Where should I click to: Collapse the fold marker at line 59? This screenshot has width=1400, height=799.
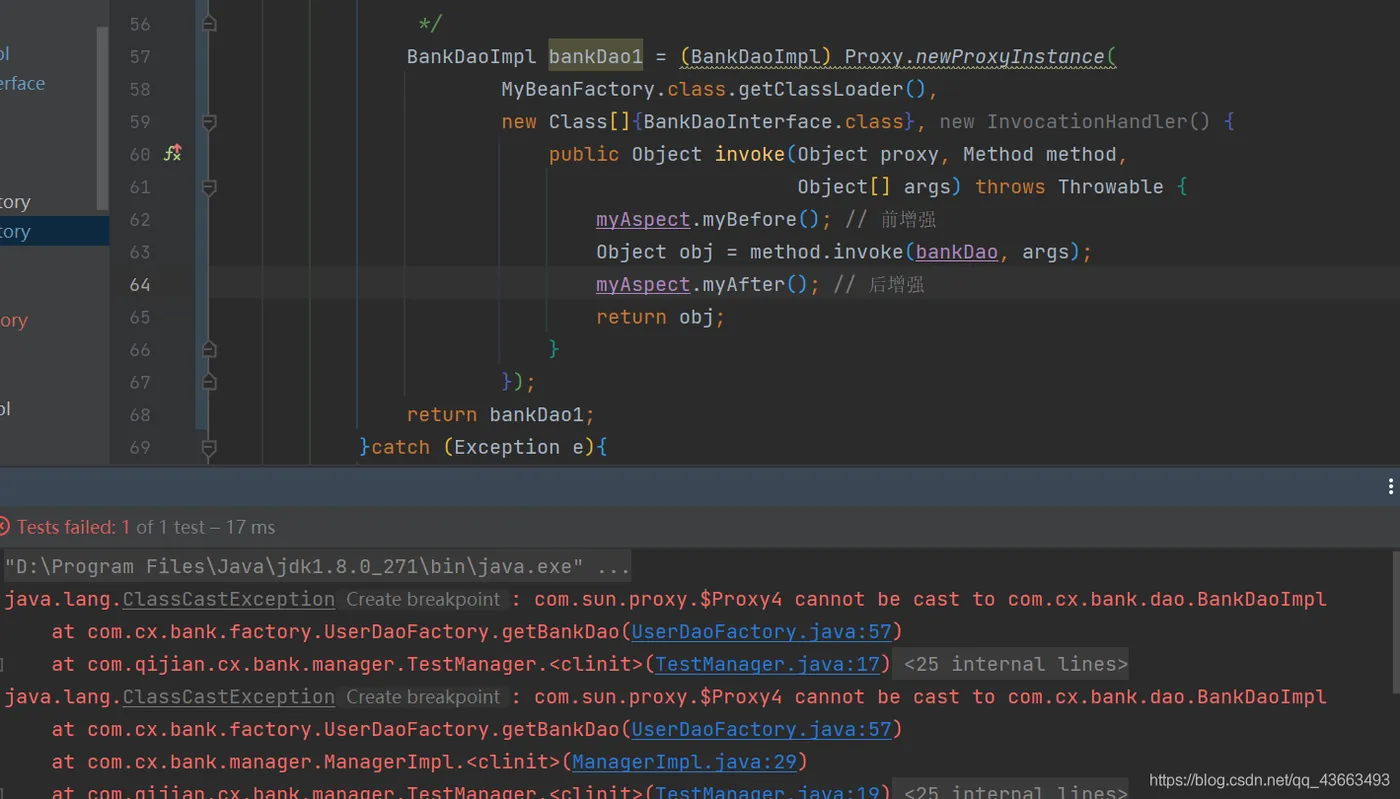pos(209,122)
